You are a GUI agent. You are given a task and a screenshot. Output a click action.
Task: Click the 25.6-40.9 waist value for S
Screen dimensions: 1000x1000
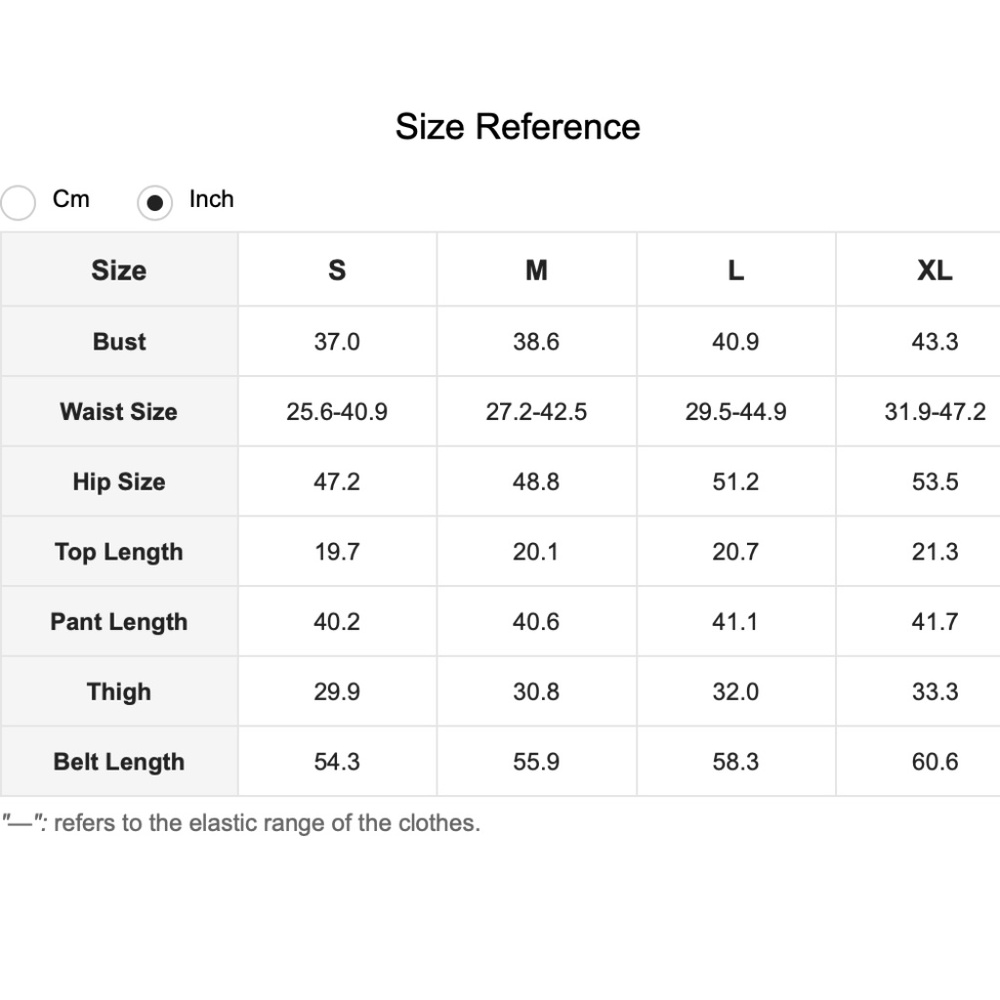[337, 411]
